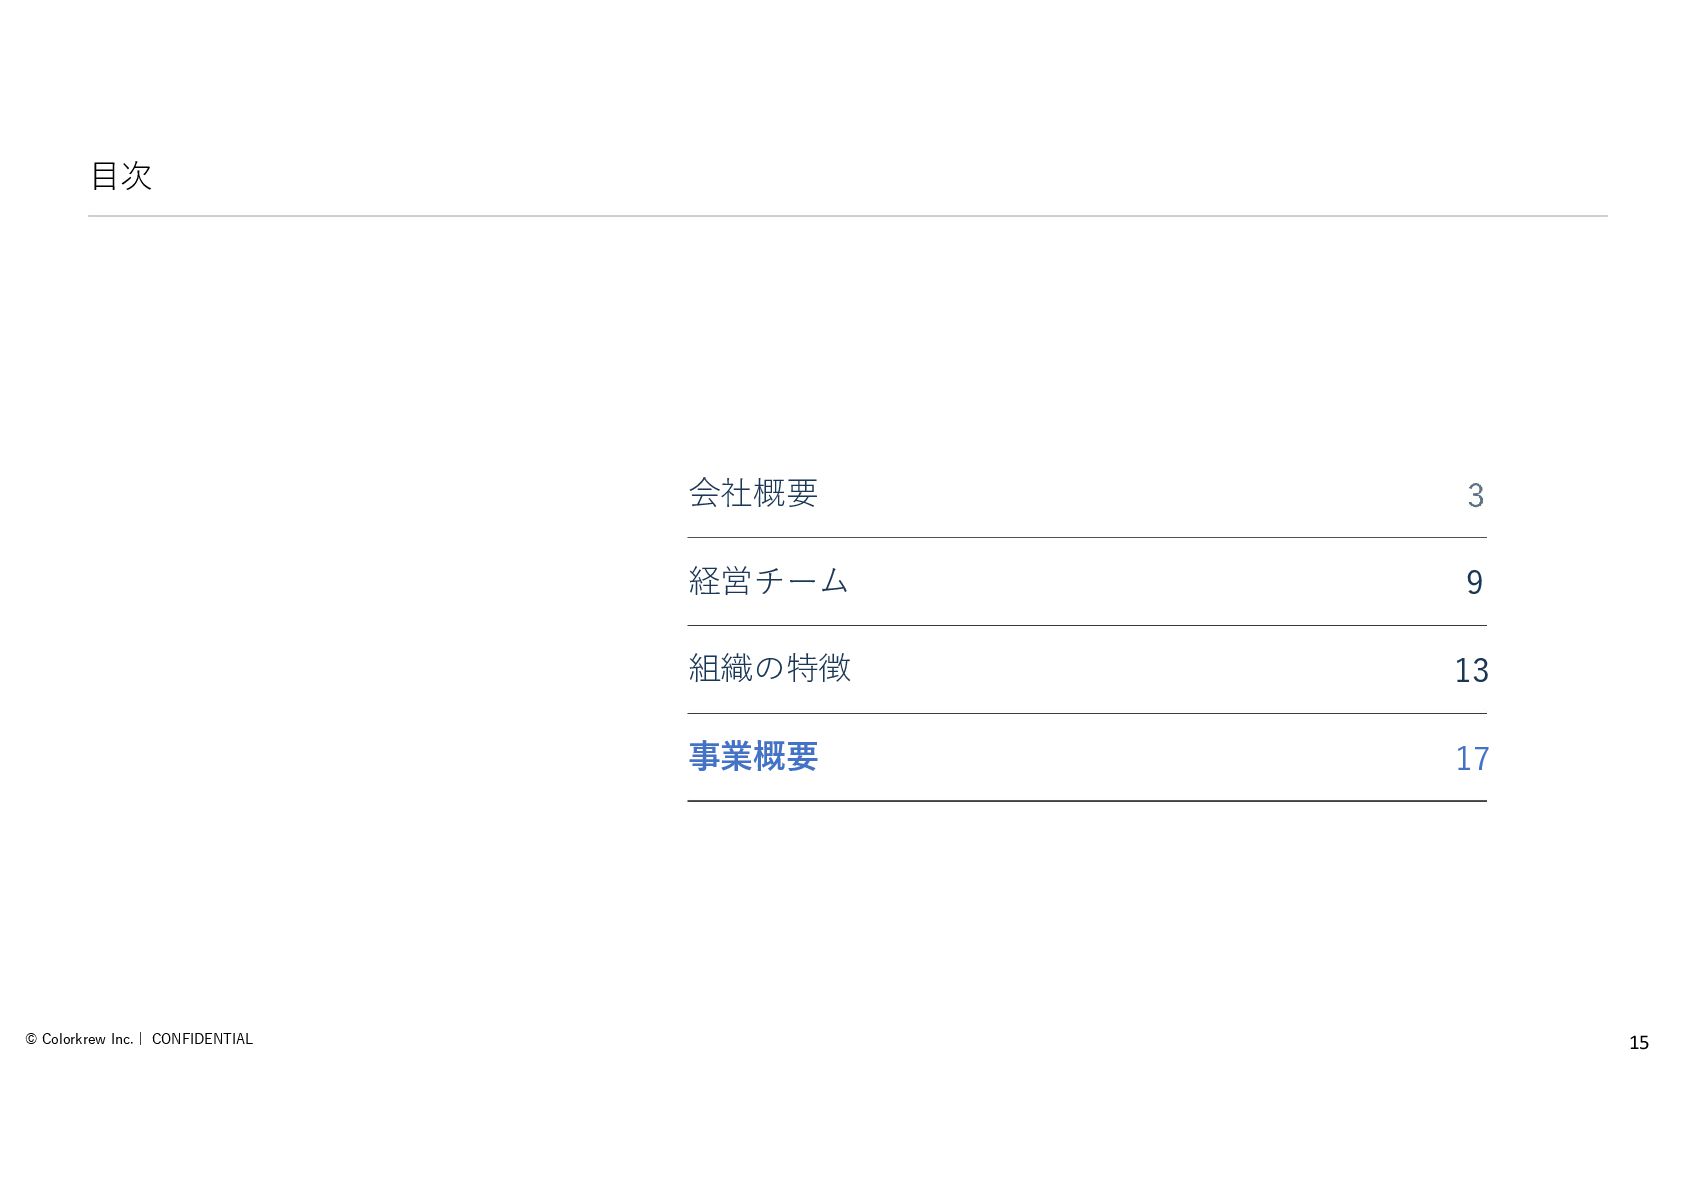Select the divider line under 経営チーム
1684x1191 pixels.
1086,626
